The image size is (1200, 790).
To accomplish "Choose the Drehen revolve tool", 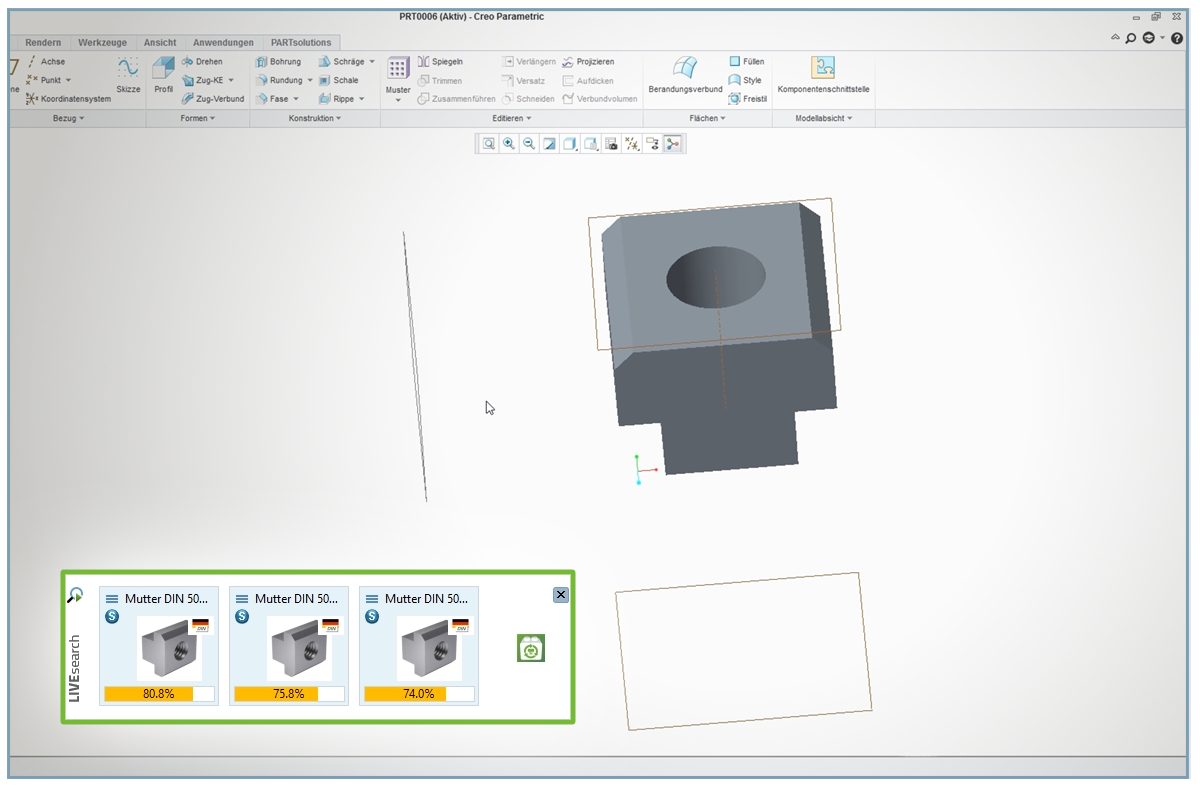I will pos(202,62).
